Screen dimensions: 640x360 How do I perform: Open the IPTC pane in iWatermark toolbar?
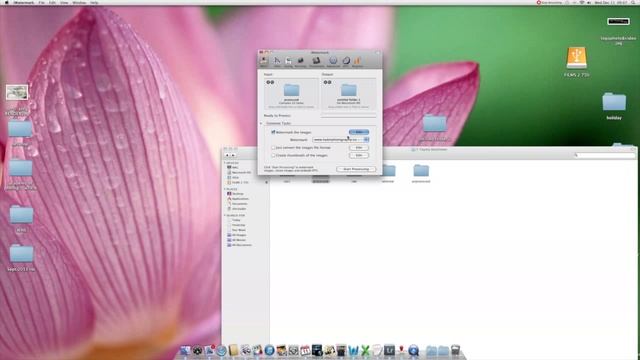tap(346, 61)
